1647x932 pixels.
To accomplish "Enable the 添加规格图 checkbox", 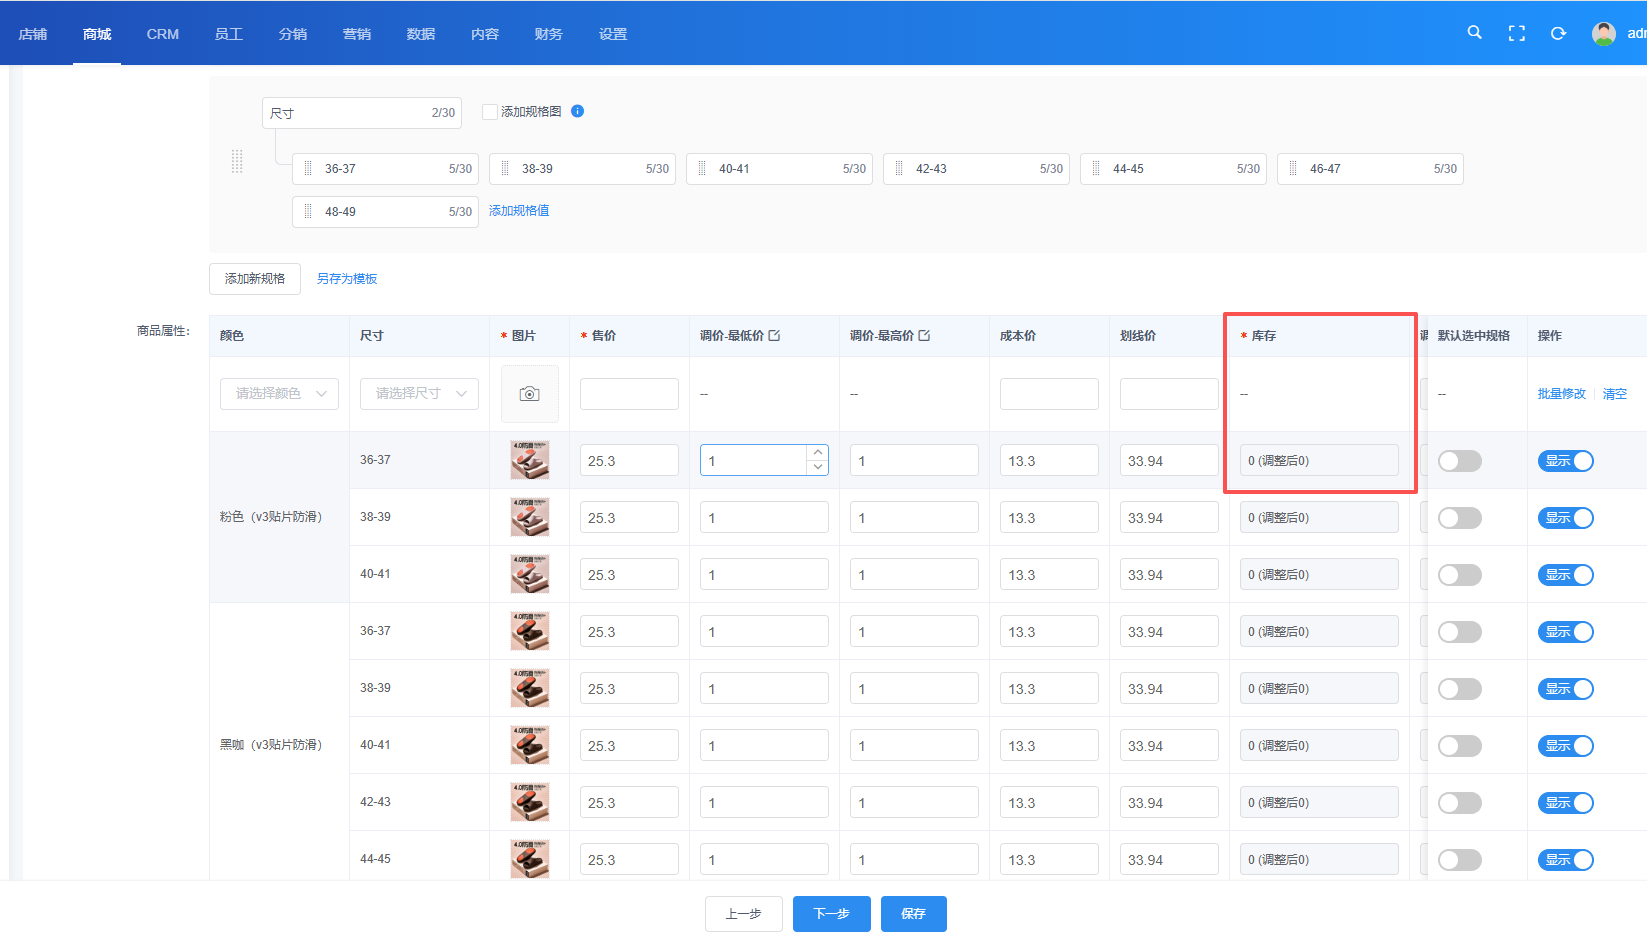I will [490, 112].
